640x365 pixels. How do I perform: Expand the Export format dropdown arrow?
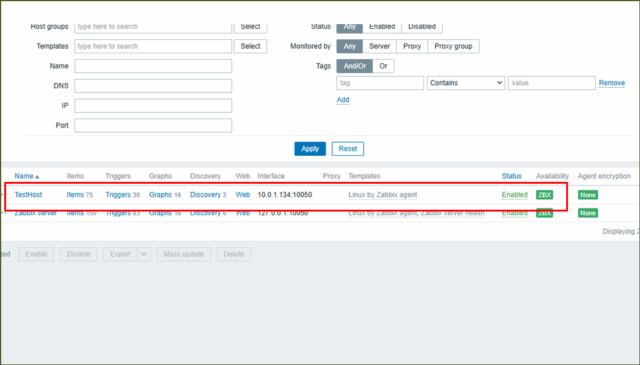[x=144, y=254]
